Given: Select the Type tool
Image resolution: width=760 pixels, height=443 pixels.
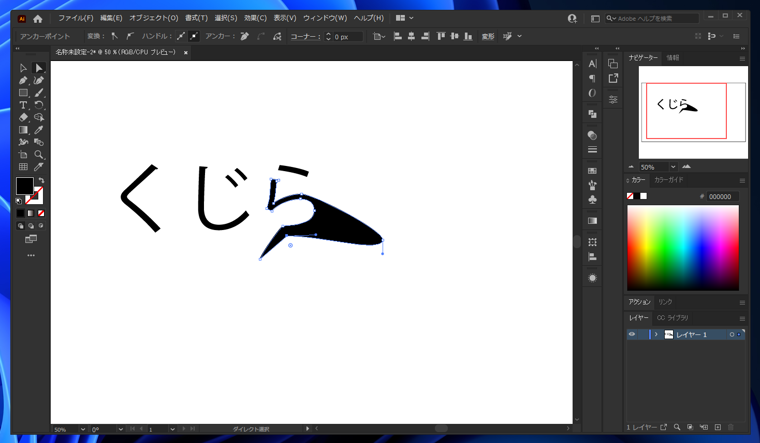Looking at the screenshot, I should [x=23, y=105].
